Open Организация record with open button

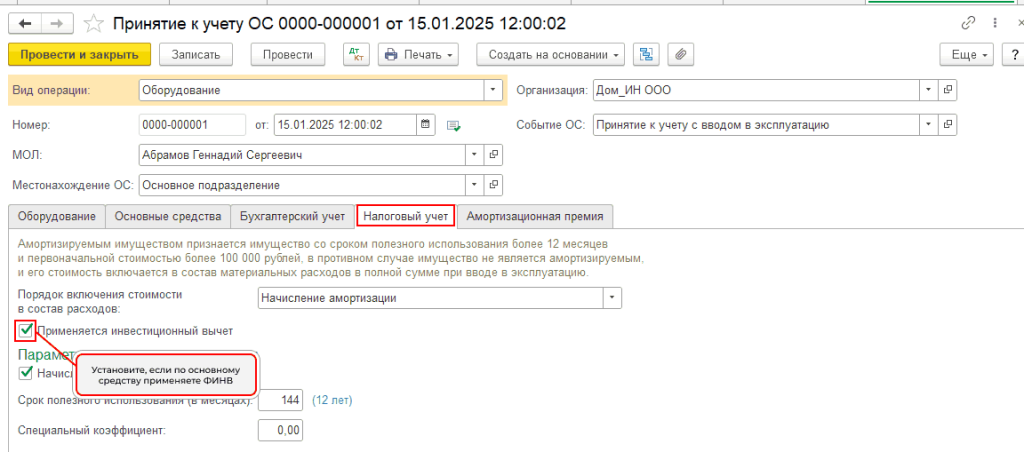coord(948,90)
